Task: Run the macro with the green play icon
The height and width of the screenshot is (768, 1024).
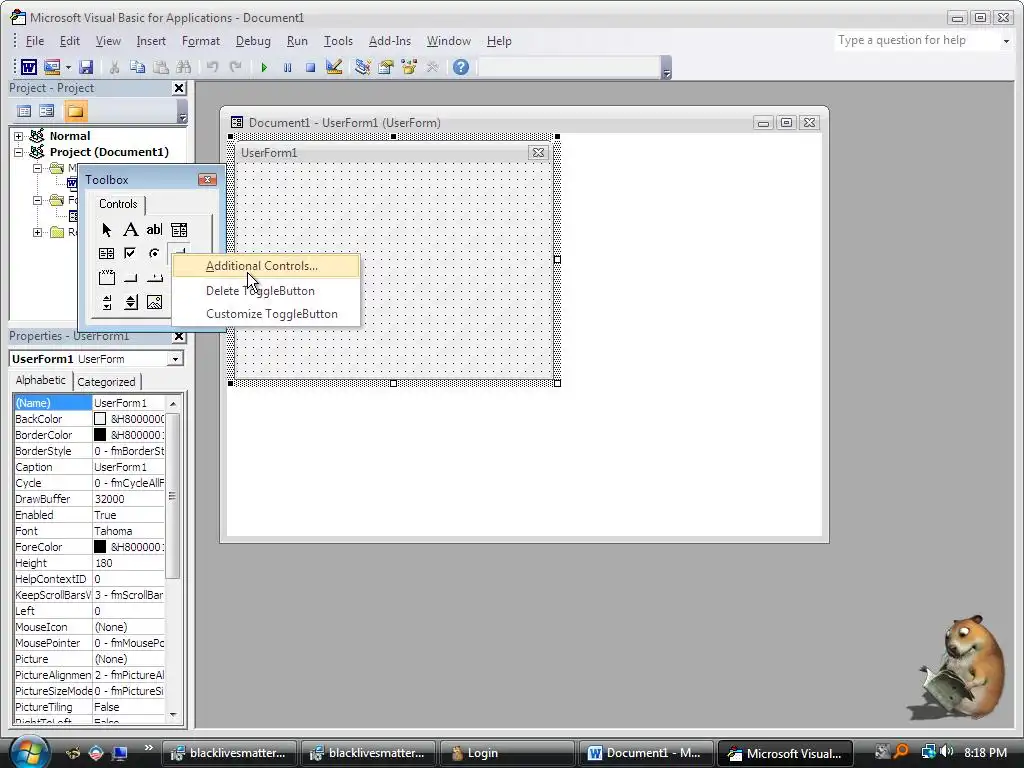Action: click(264, 67)
